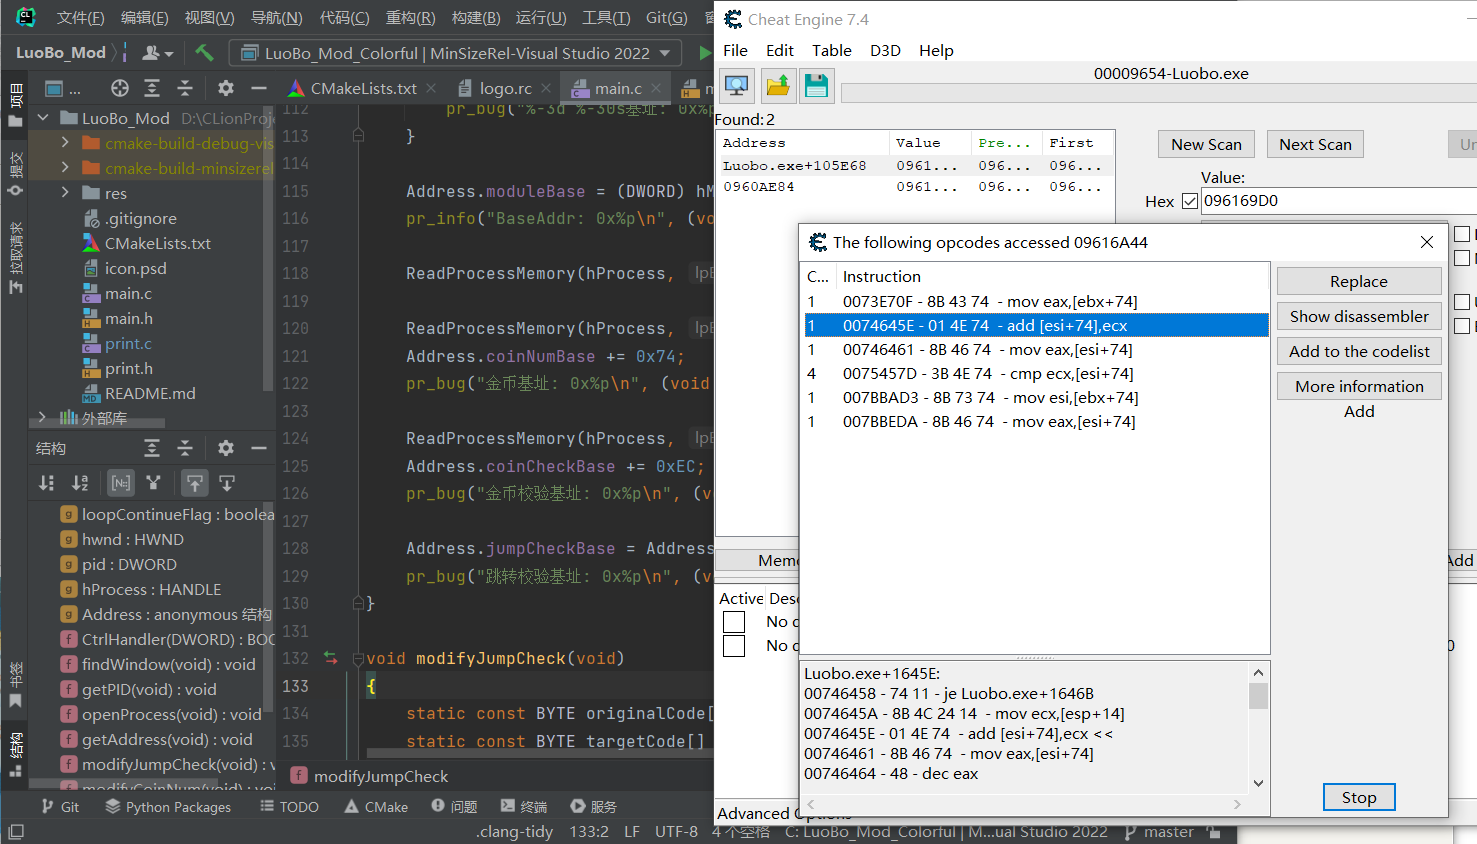Click the green Run arrow in CLion toolbar
This screenshot has height=844, width=1477.
(705, 53)
